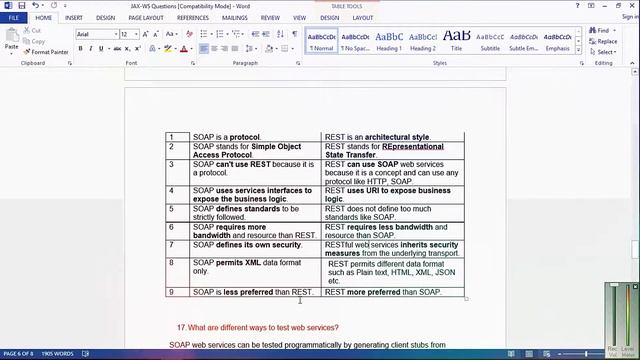Open the font size 12 dropdown

[136, 34]
